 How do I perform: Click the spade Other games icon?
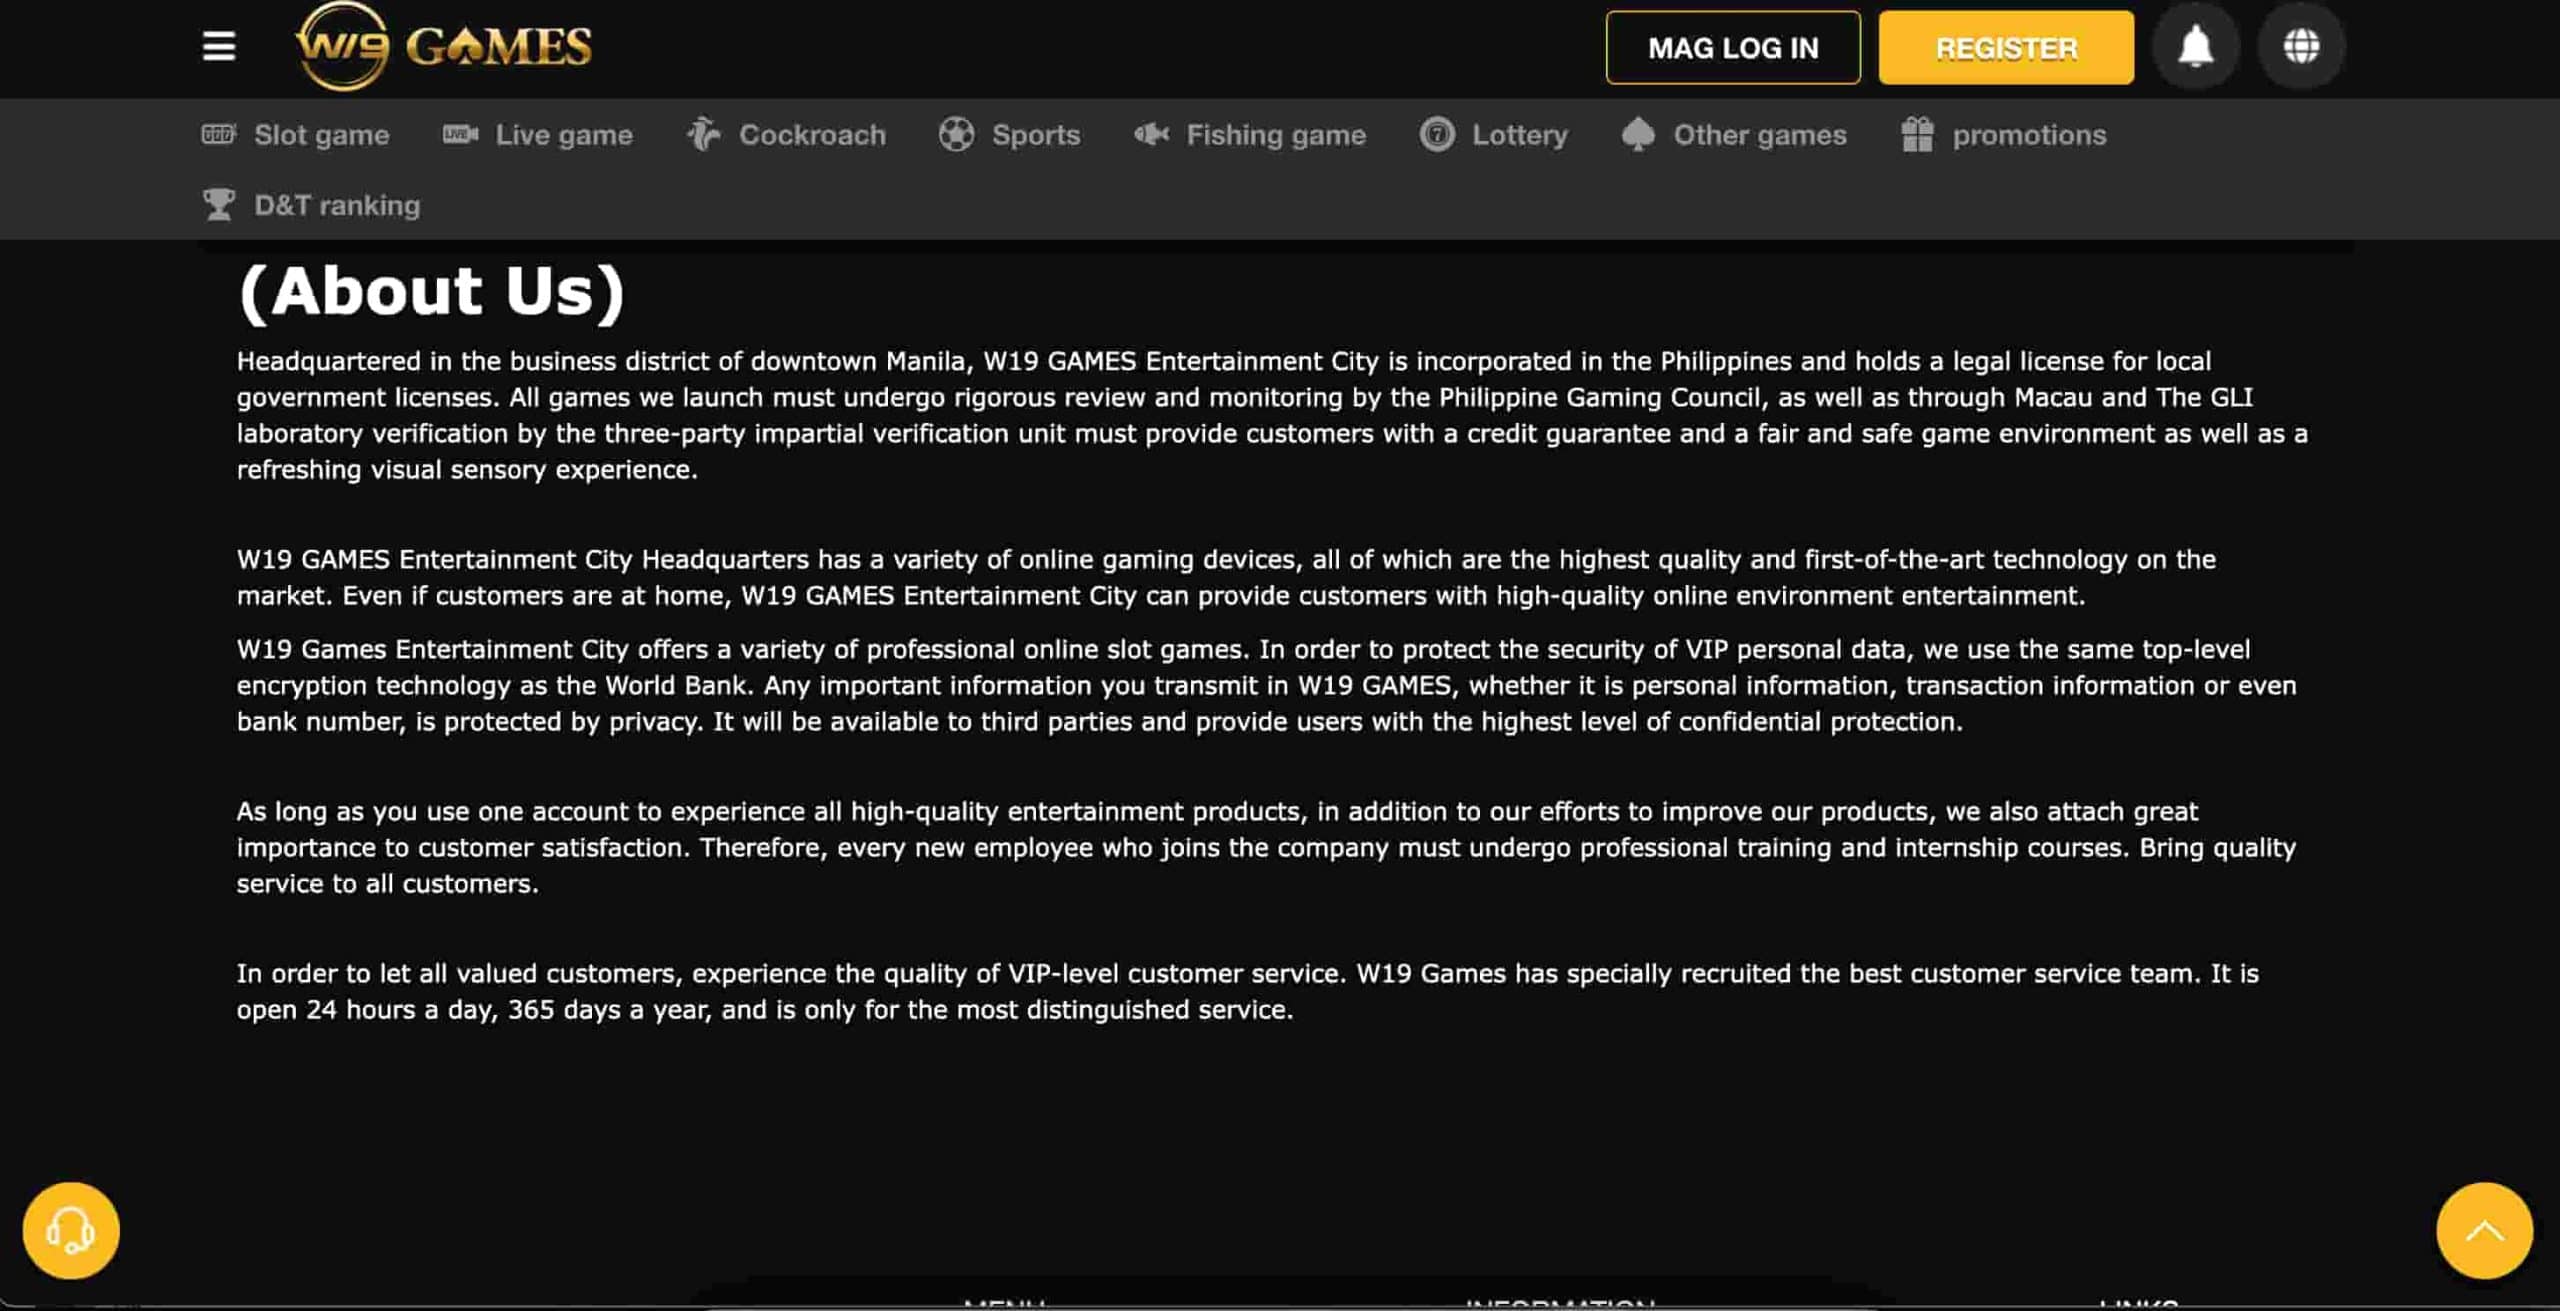(x=1638, y=134)
